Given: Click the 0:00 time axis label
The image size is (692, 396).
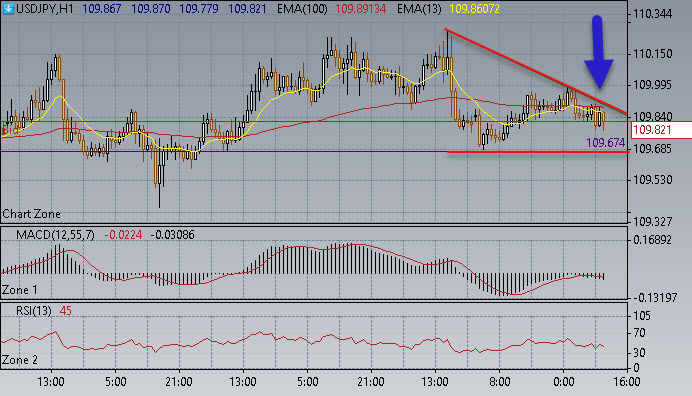Looking at the screenshot, I should (564, 381).
